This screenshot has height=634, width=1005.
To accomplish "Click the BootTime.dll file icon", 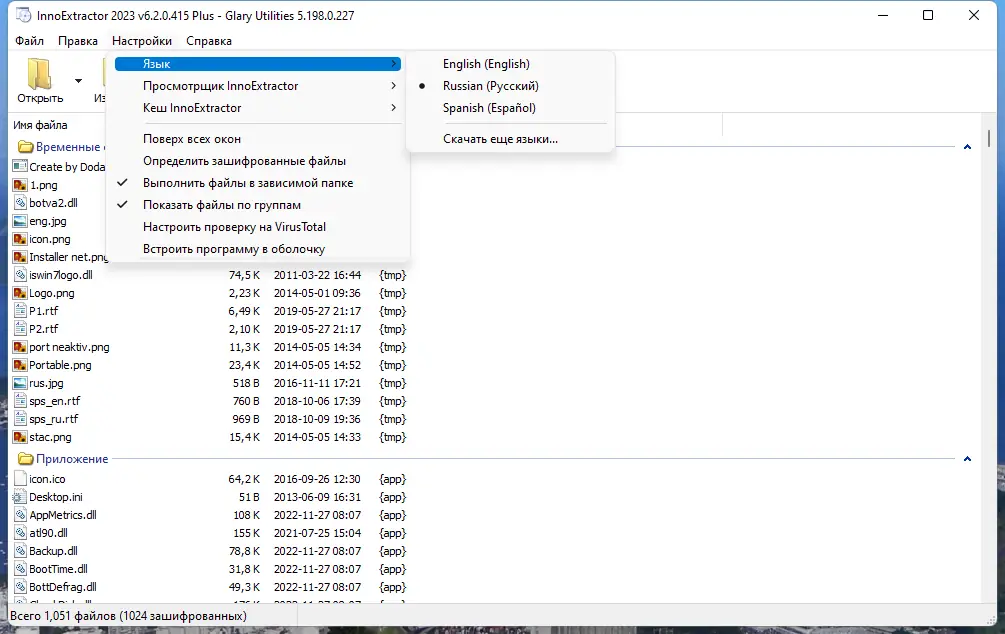I will [x=20, y=569].
